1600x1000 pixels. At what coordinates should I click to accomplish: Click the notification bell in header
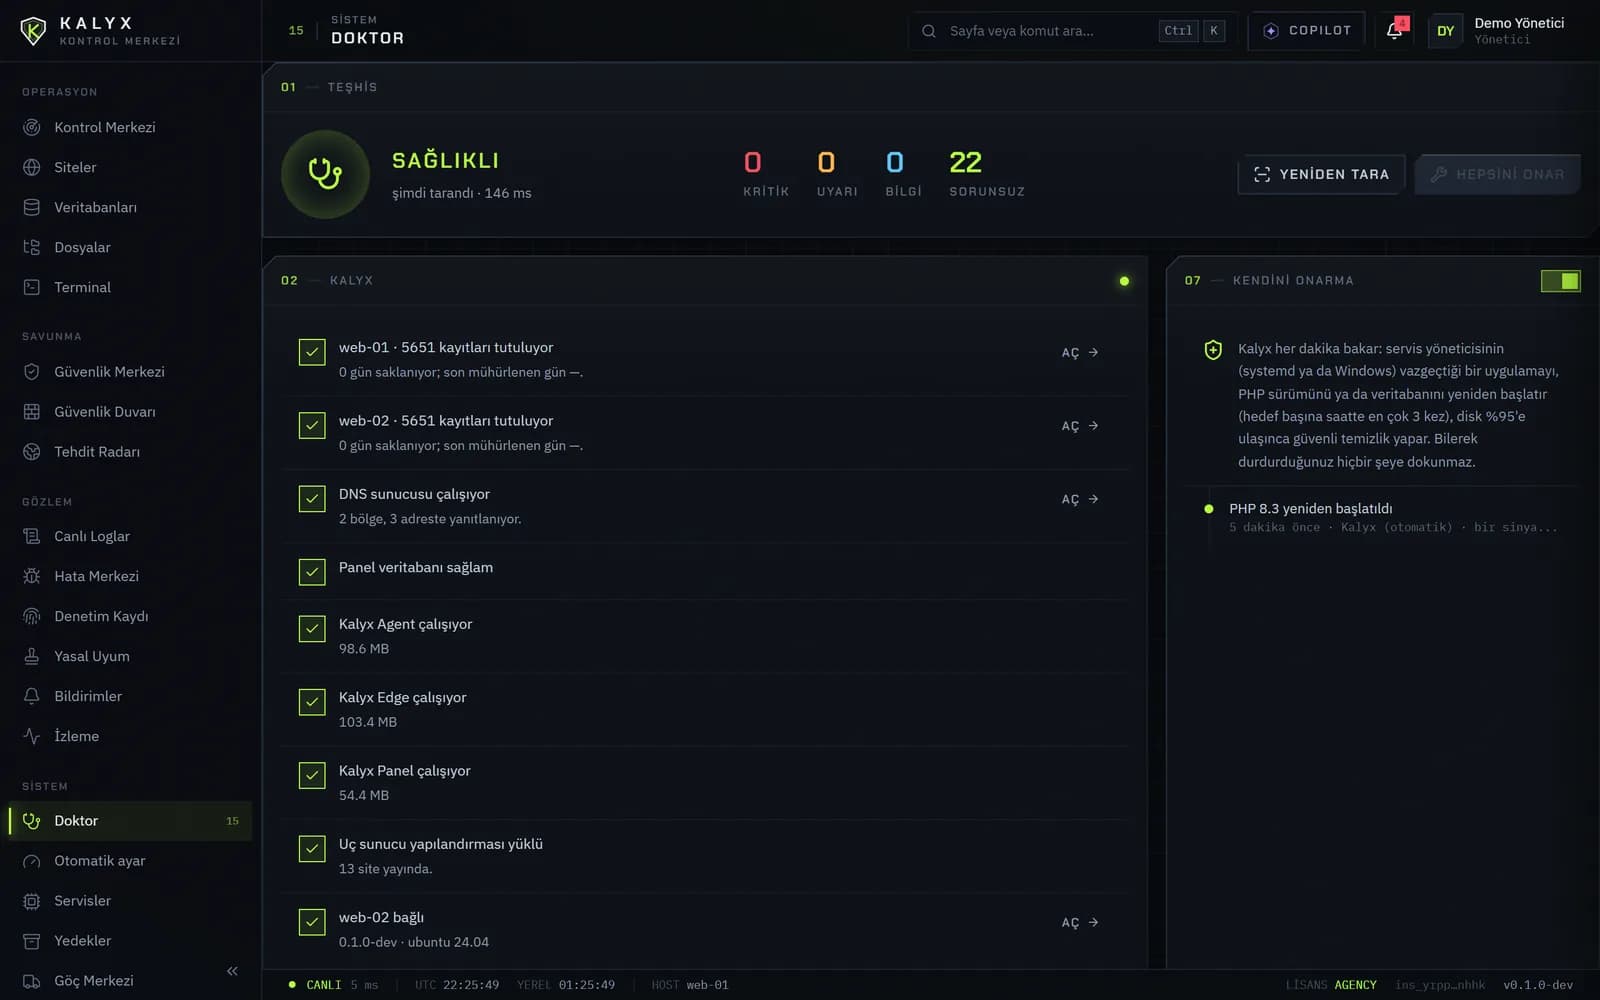[1395, 30]
